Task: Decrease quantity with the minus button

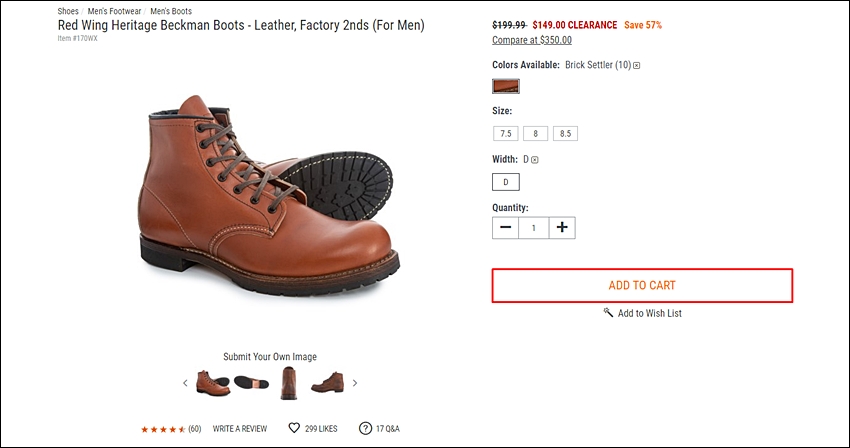Action: pos(505,227)
